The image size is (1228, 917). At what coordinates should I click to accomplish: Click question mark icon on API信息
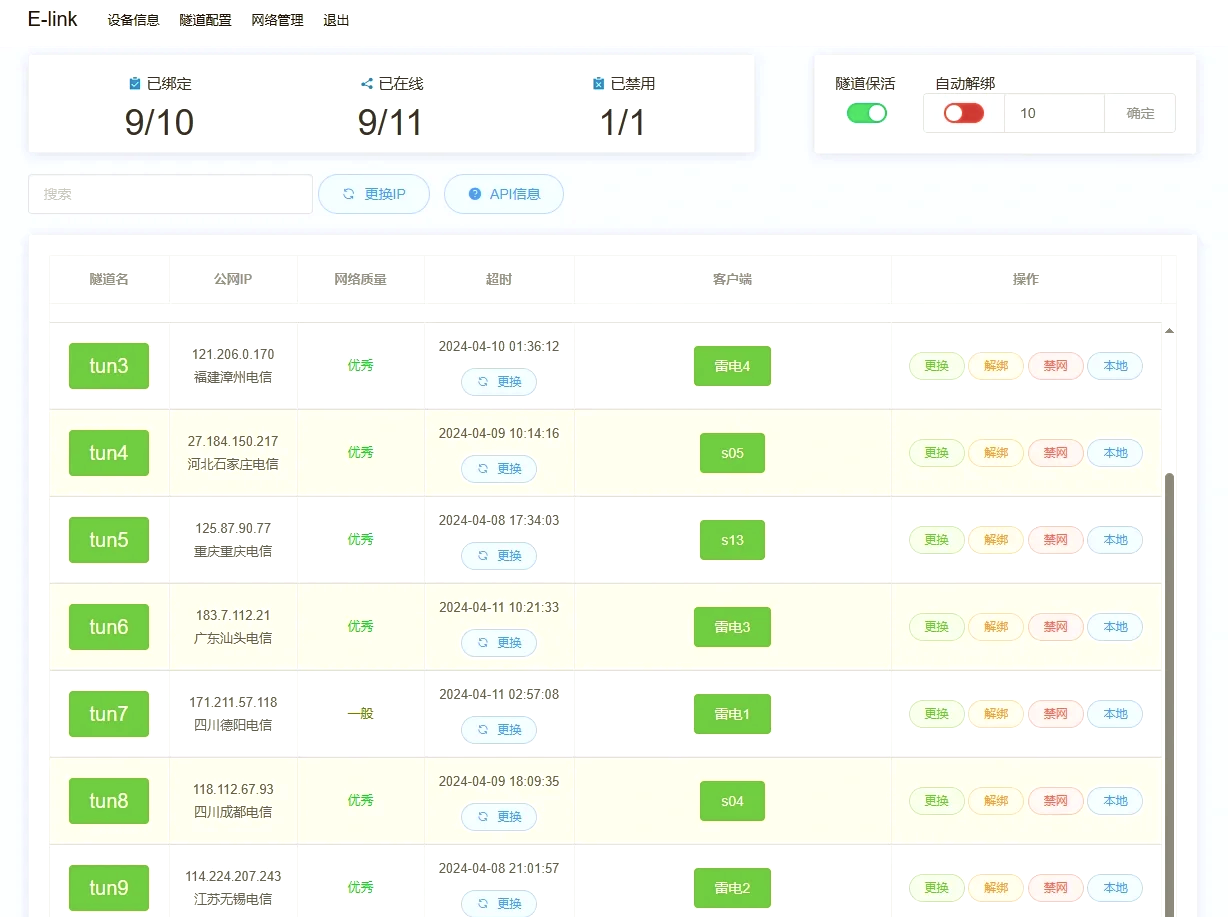(474, 194)
